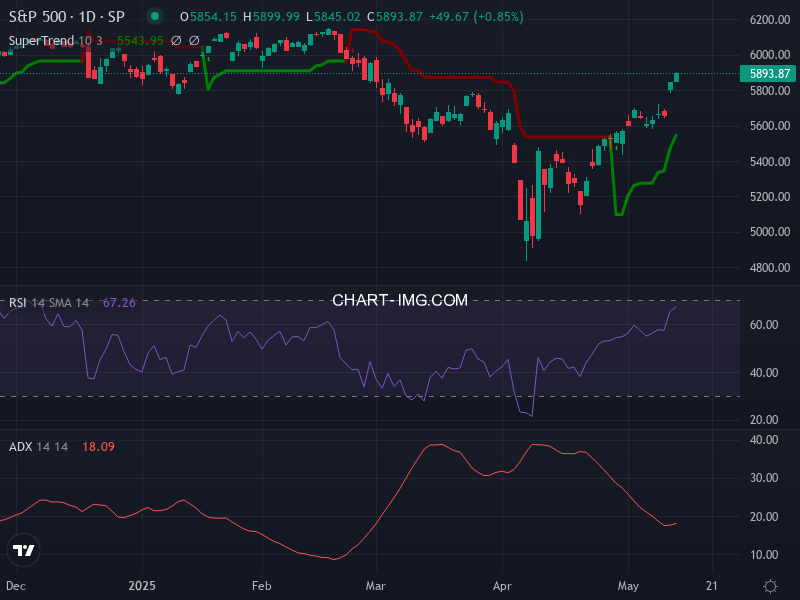
Task: Click the RSI 40.00 scale label
Action: (764, 372)
